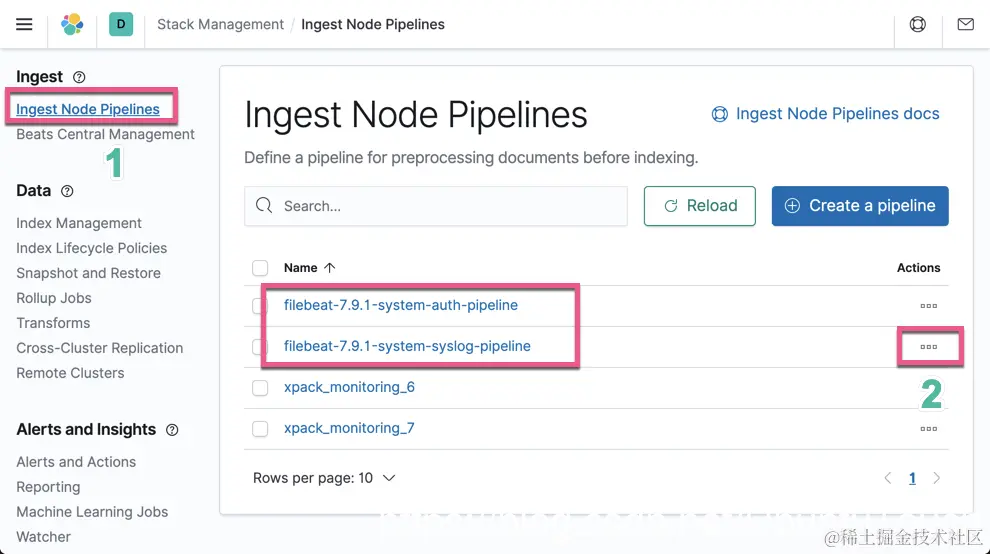Open the mail newsfeed icon

click(x=965, y=24)
